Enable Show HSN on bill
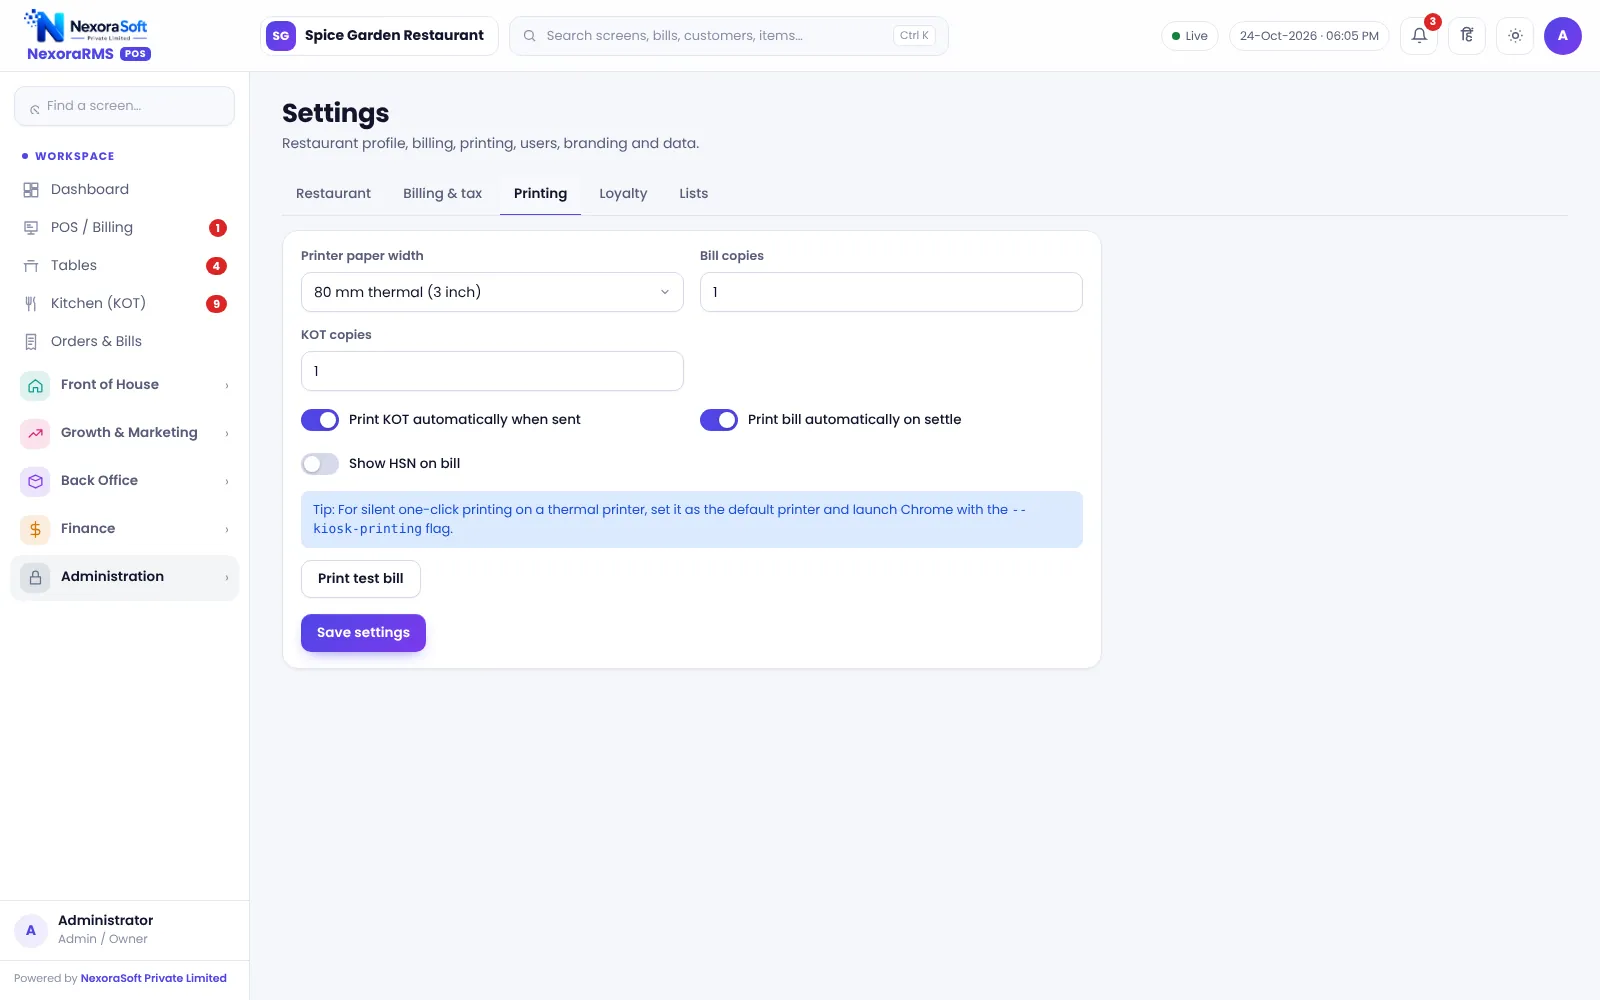 pos(320,464)
